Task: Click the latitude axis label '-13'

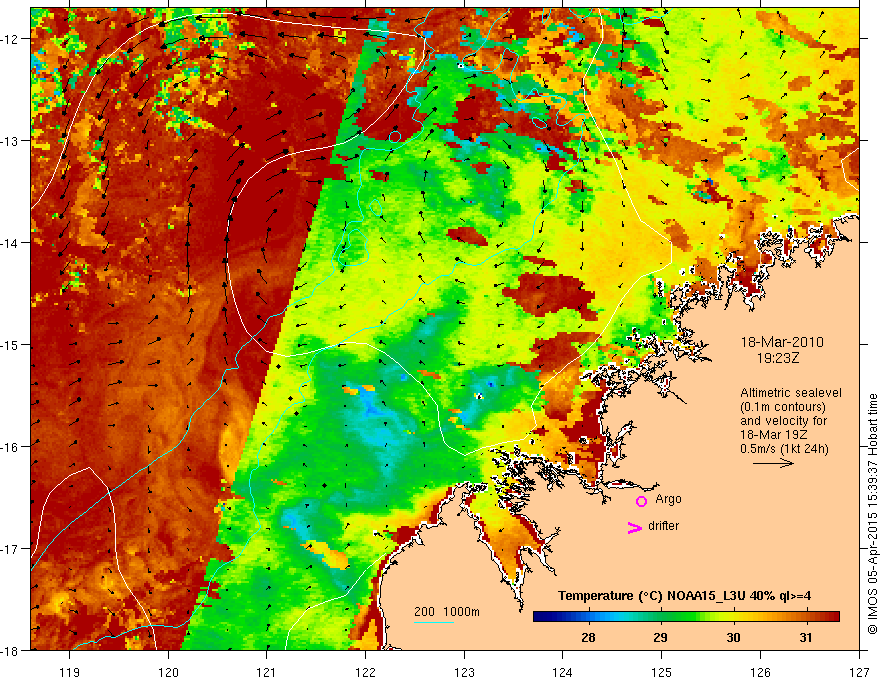Action: click(11, 141)
